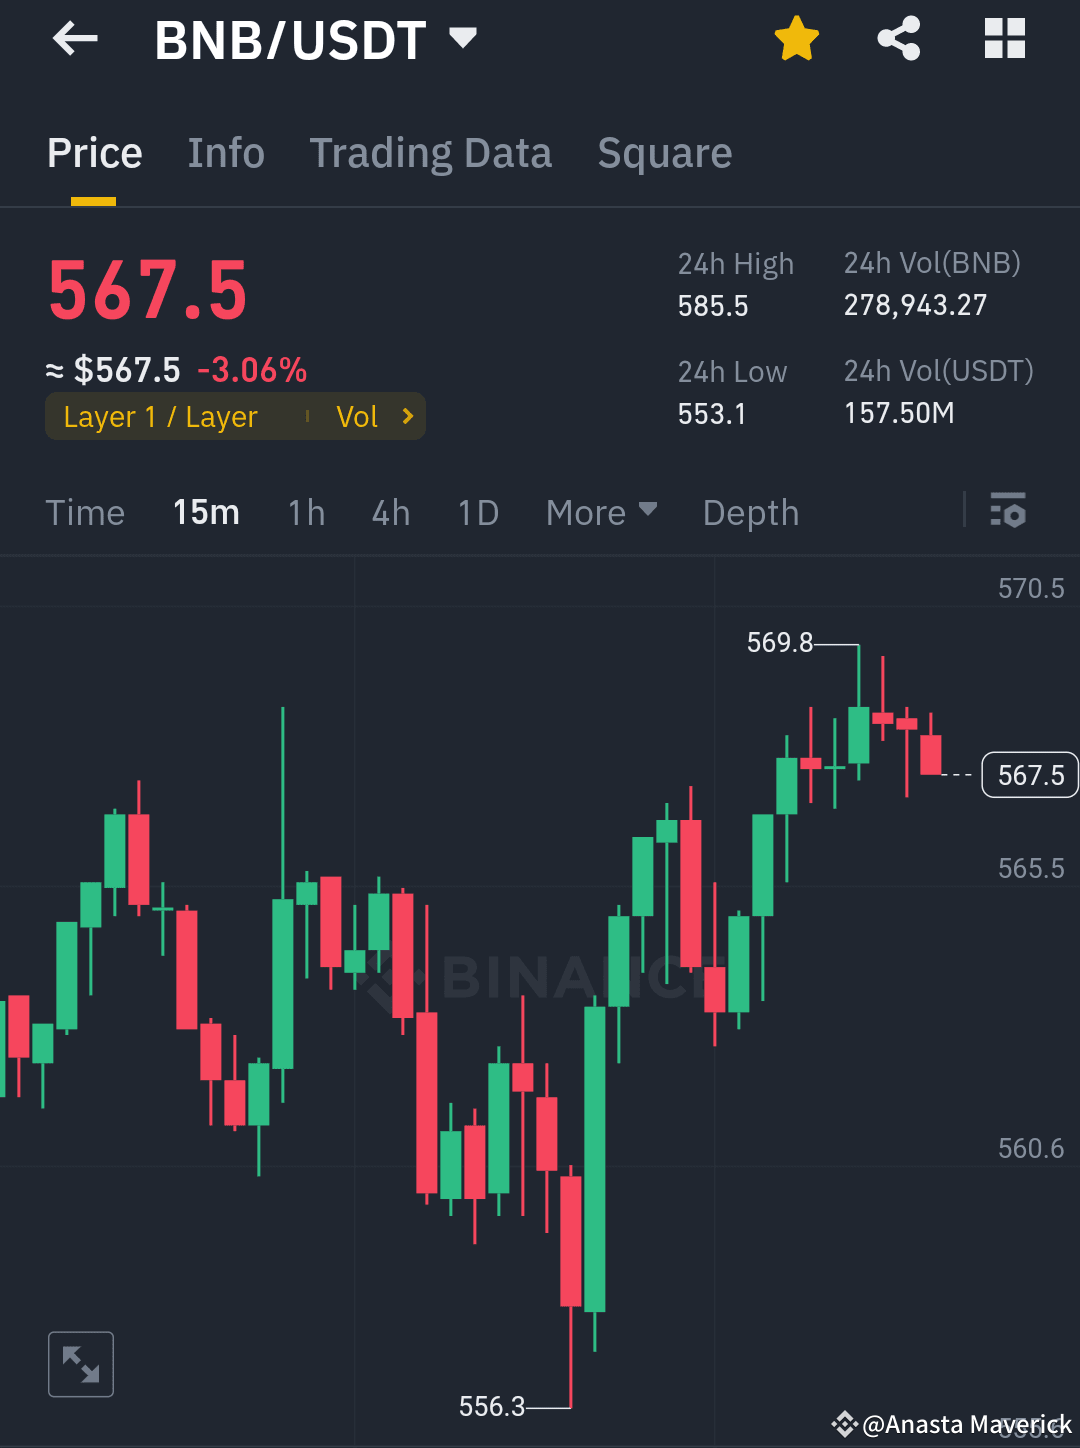The width and height of the screenshot is (1080, 1448).
Task: Click the 567.5 price label on the axis
Action: click(1029, 774)
